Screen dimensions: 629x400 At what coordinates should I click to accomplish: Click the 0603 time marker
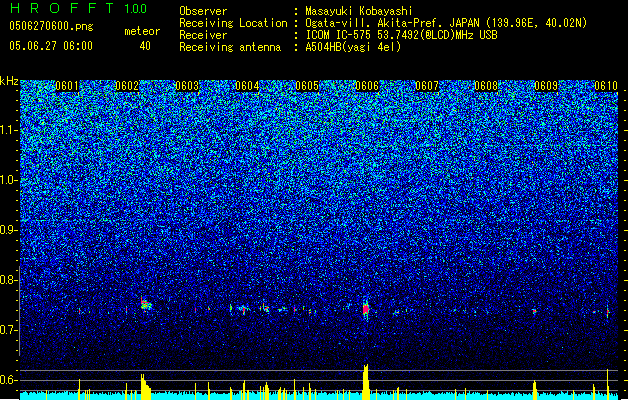(187, 86)
